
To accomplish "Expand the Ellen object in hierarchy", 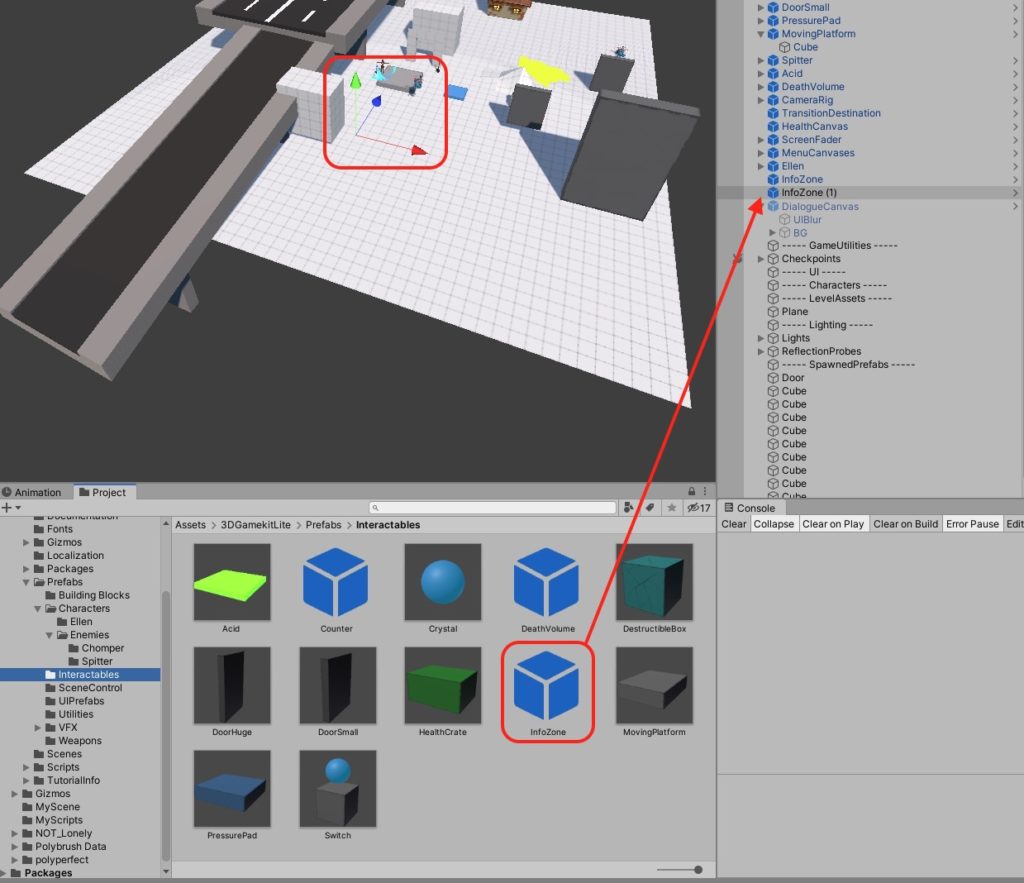I will [x=761, y=166].
